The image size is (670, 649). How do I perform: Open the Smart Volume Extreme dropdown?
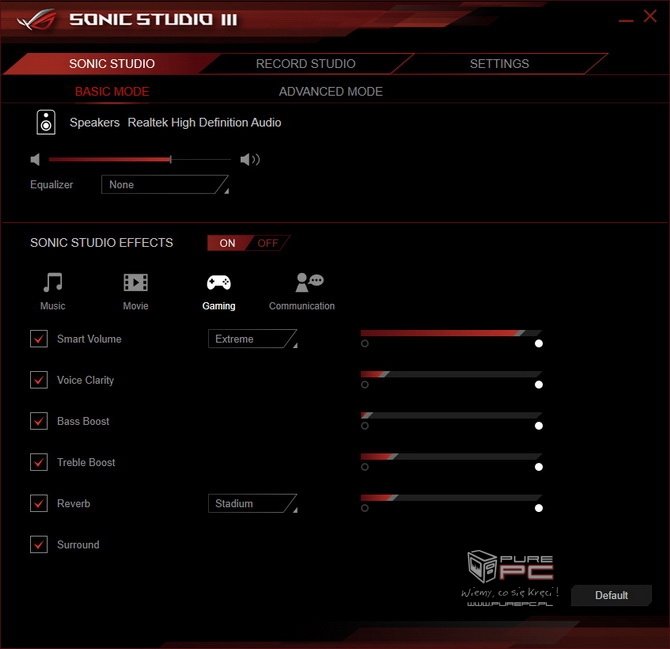coord(253,339)
